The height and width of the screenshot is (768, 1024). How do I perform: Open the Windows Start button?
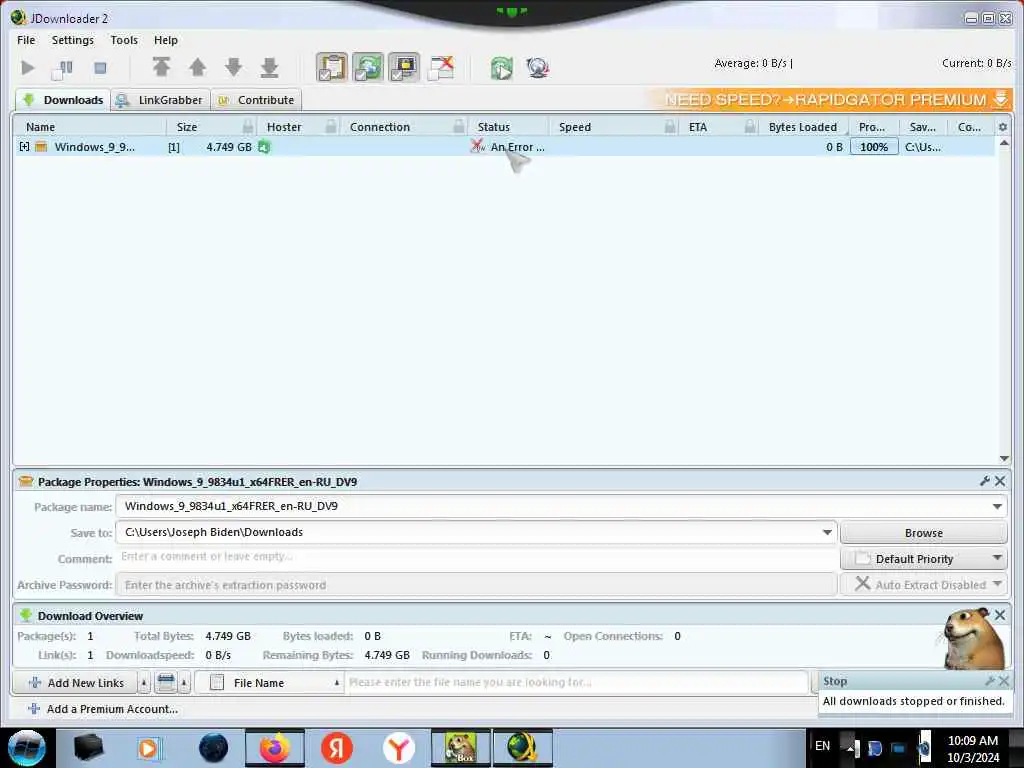point(27,748)
